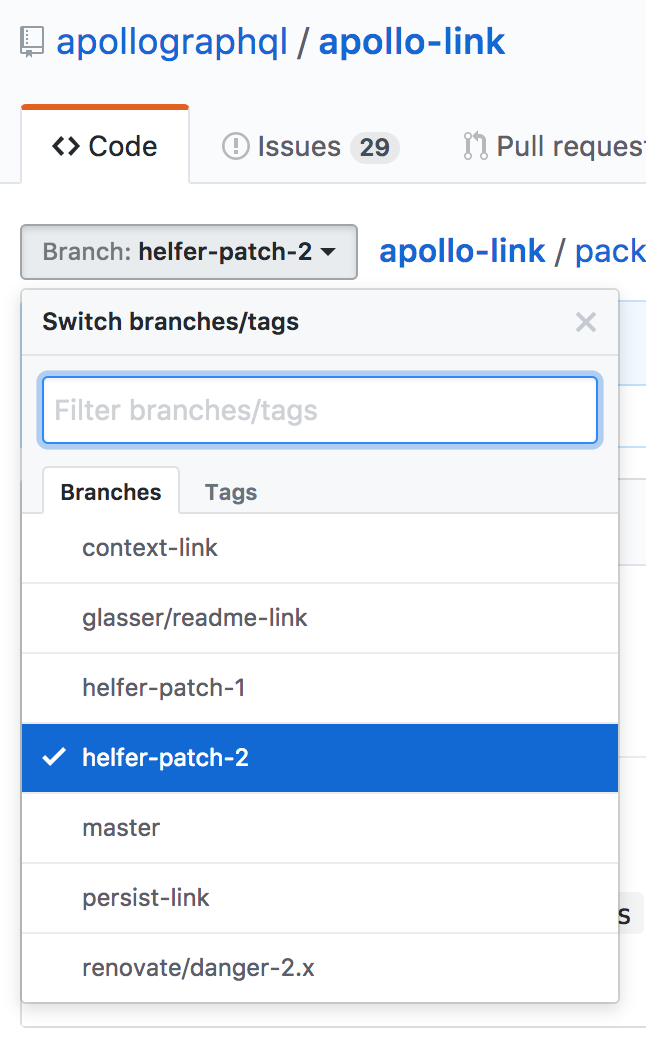The image size is (646, 1046).
Task: Choose the context-link branch
Action: tap(150, 547)
